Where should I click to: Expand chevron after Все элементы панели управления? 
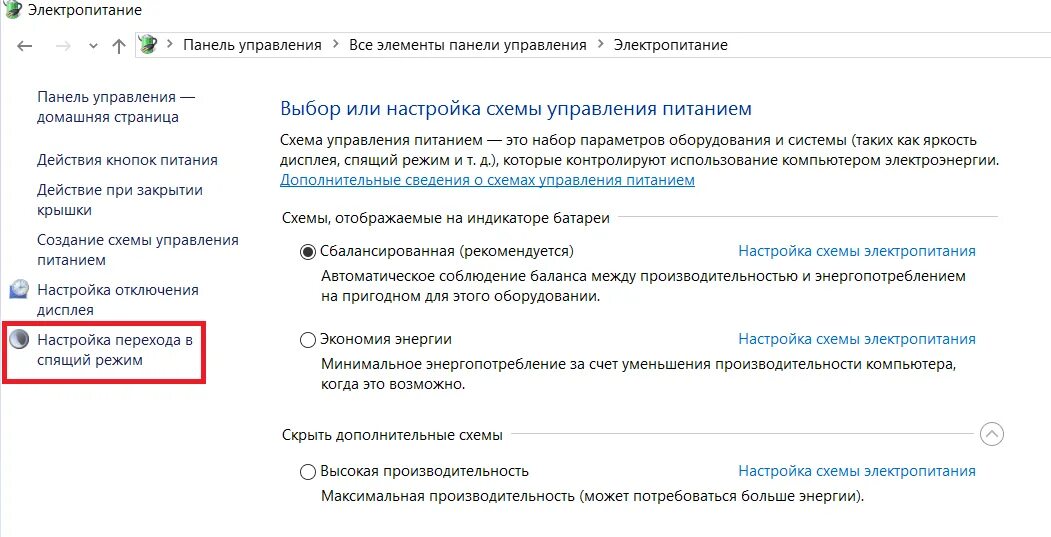600,45
